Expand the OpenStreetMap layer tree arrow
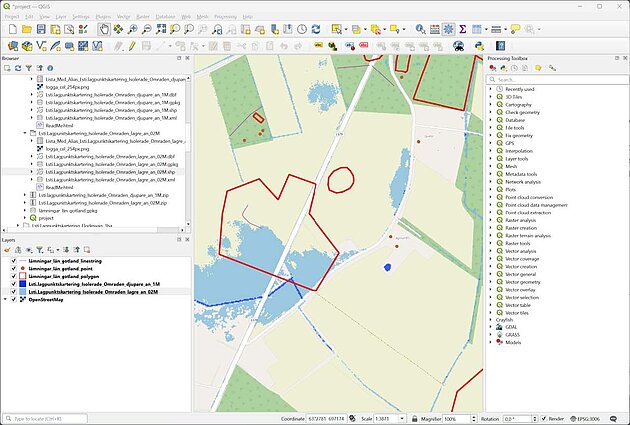The image size is (630, 425). [5, 300]
